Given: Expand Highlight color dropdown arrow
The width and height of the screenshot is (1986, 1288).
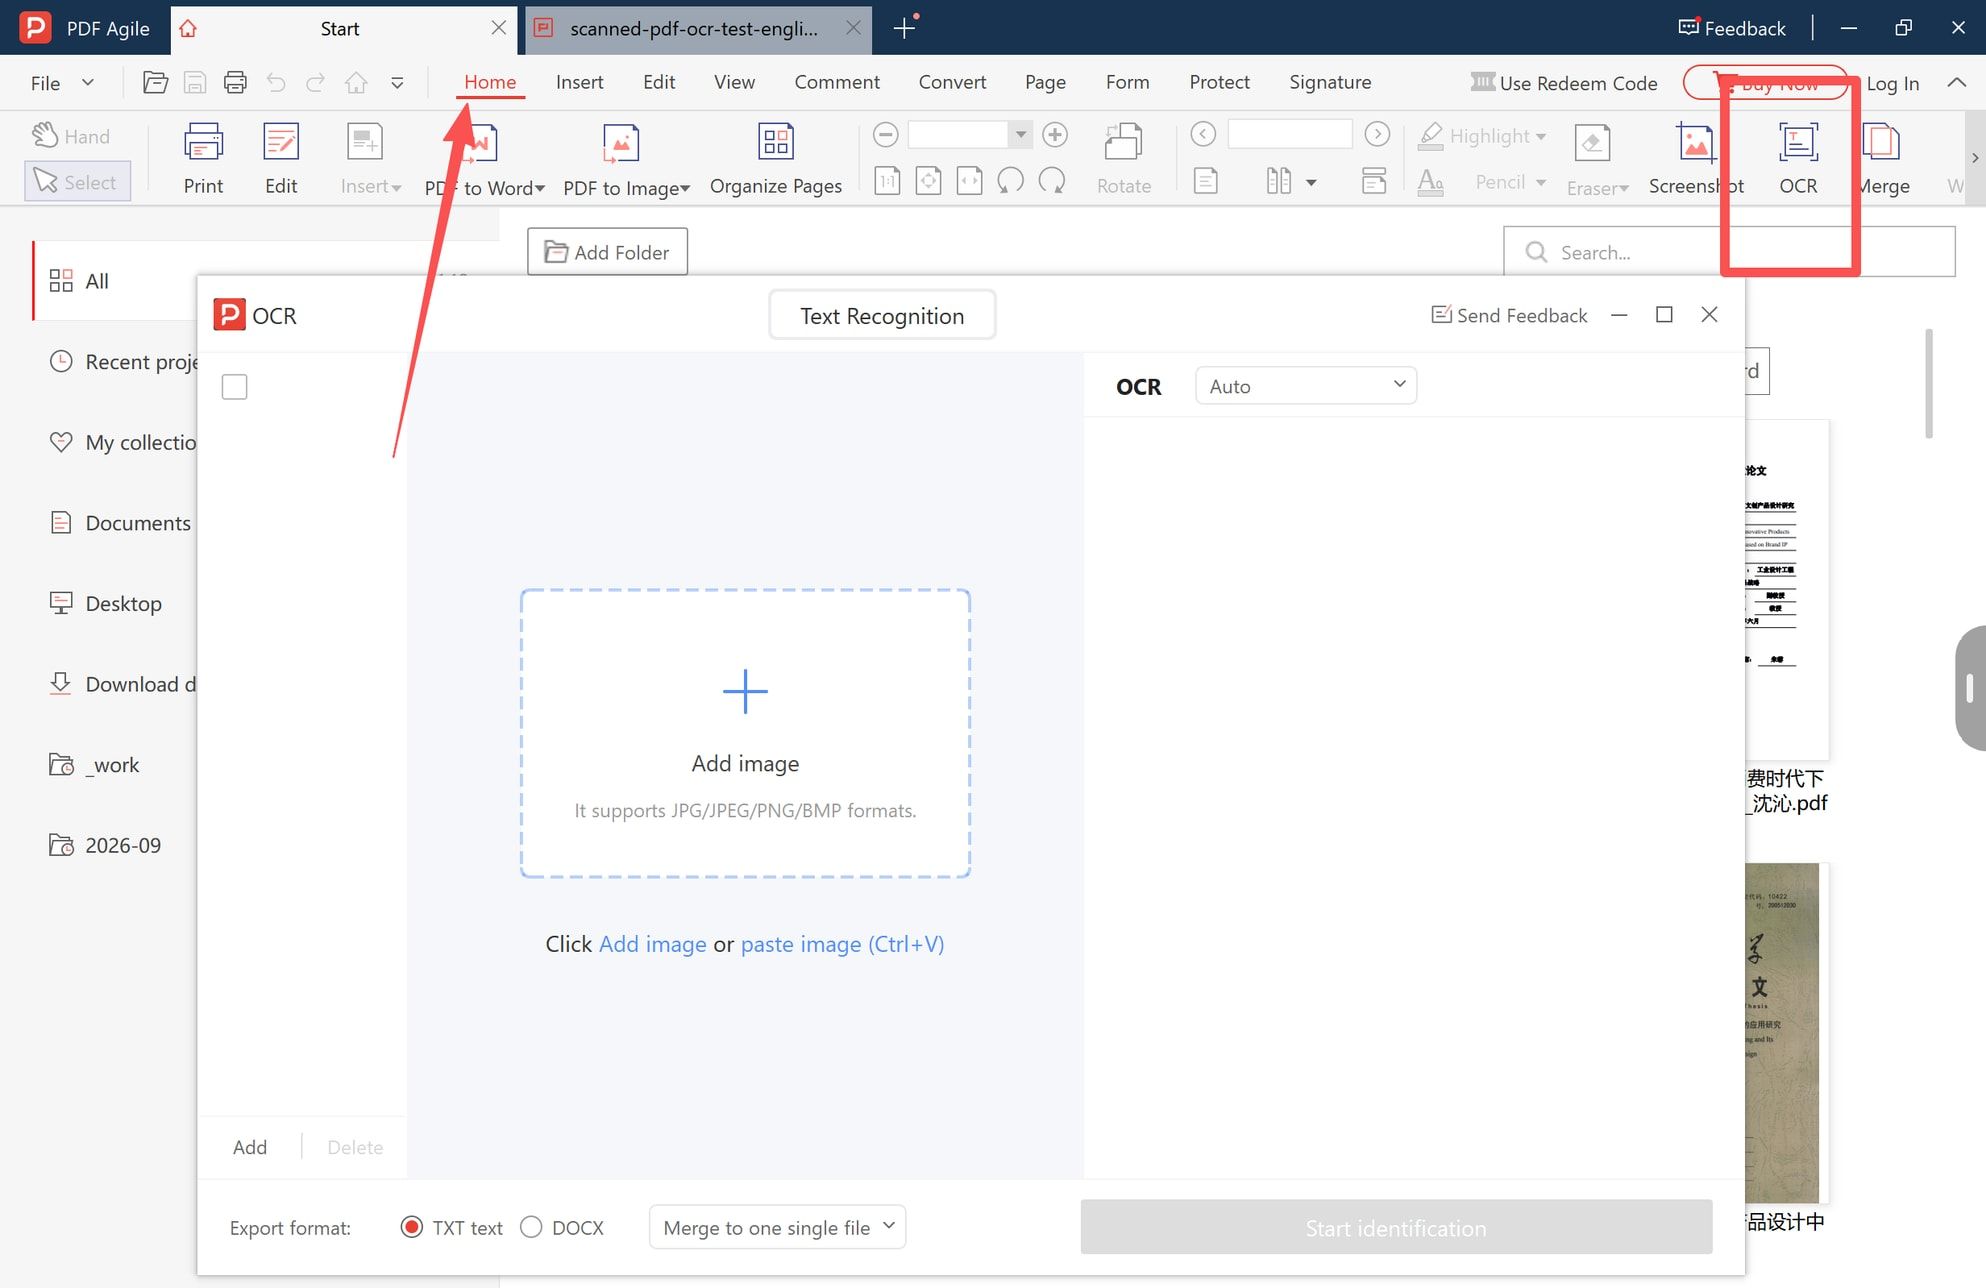Looking at the screenshot, I should pos(1541,136).
